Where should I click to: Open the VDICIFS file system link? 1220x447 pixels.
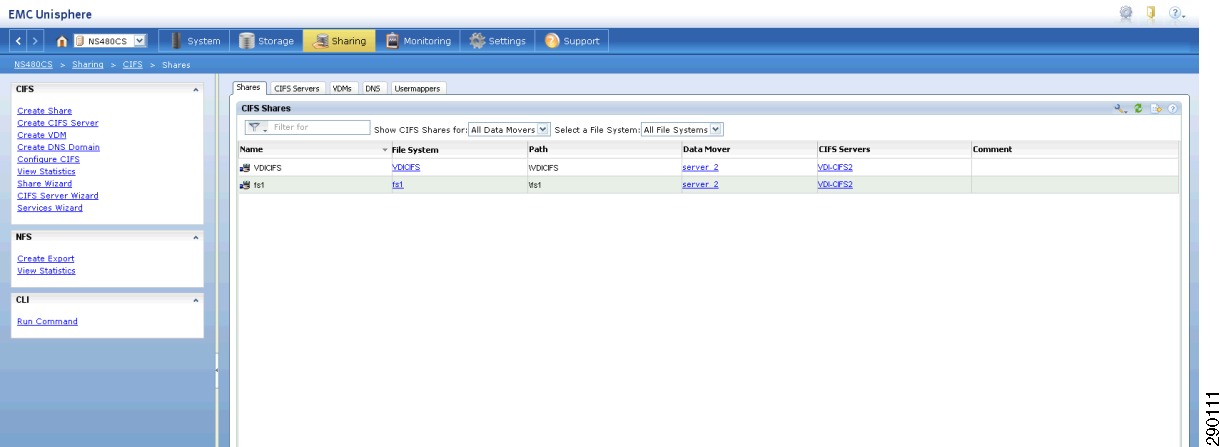coord(406,167)
